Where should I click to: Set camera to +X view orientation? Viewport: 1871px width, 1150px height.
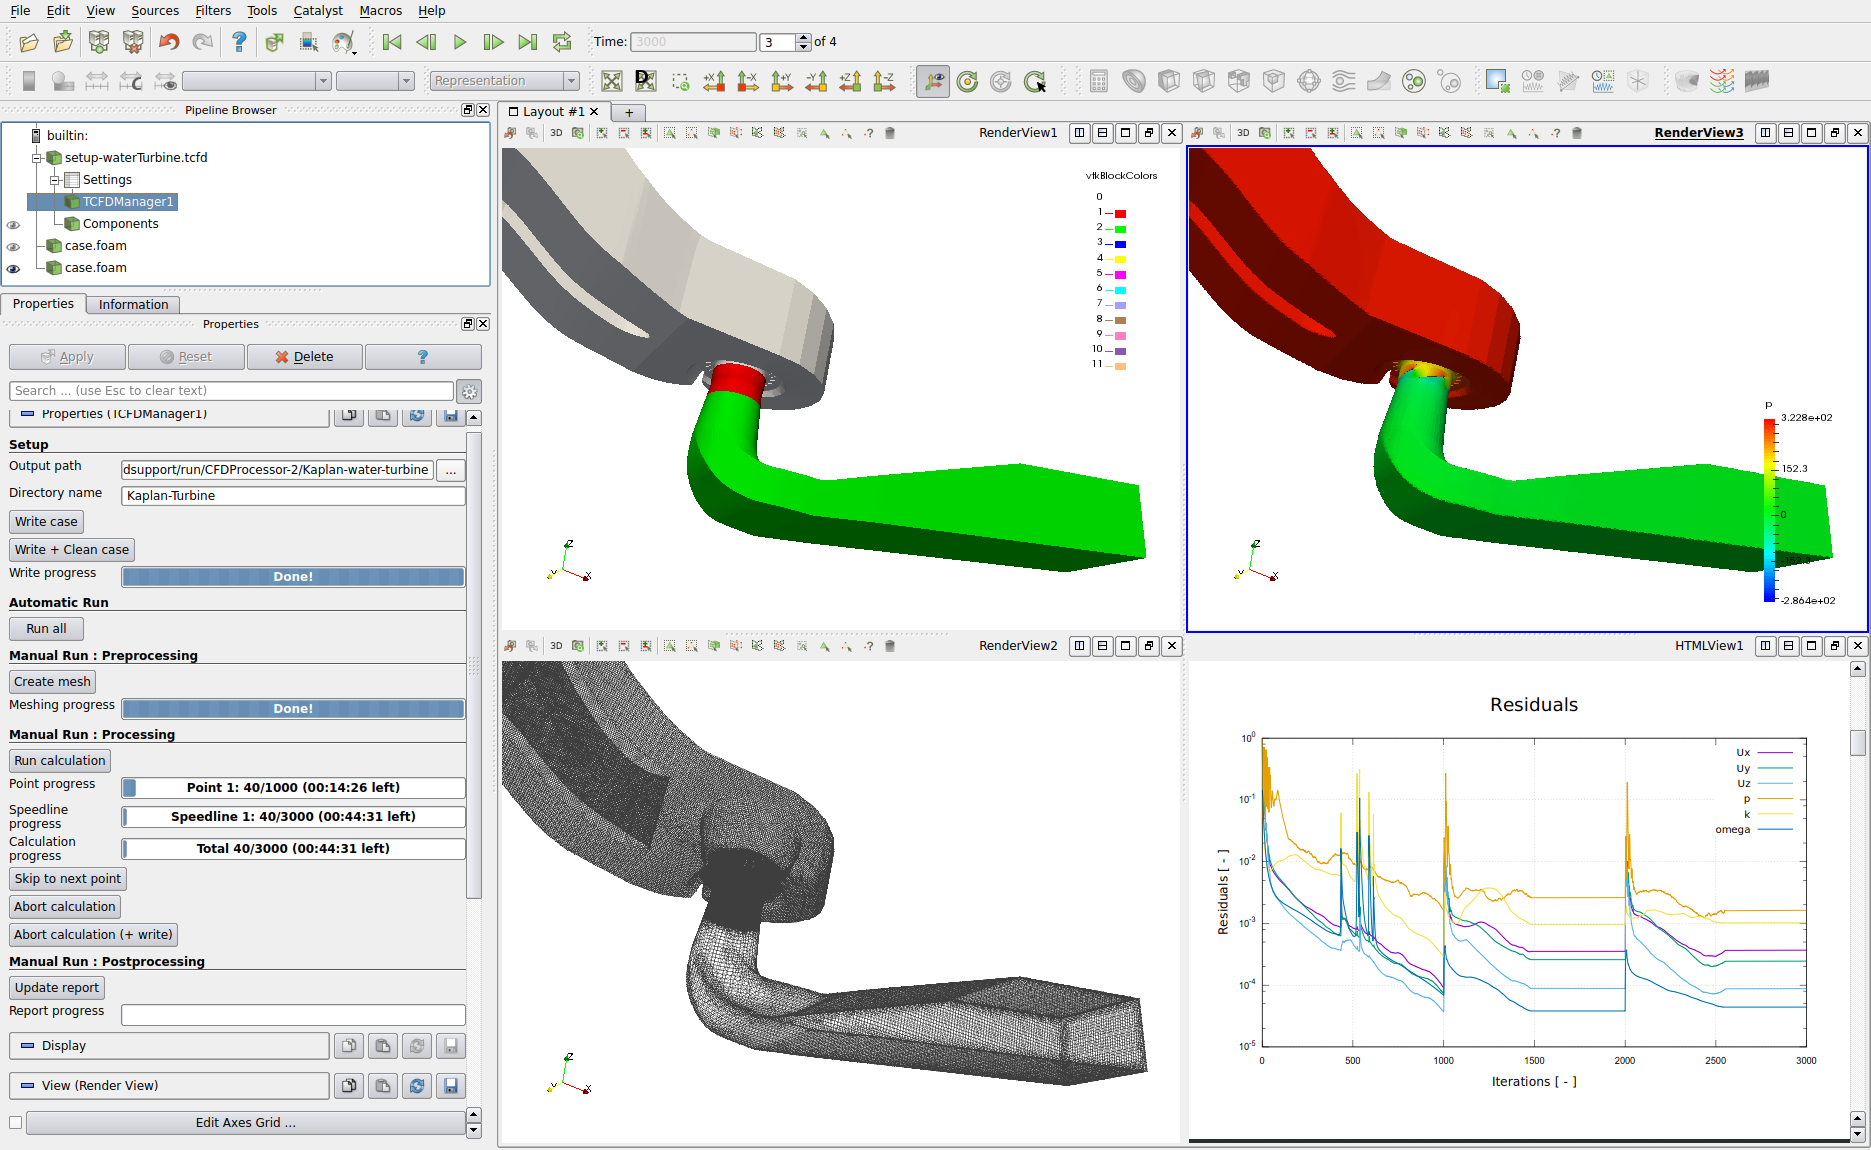[x=714, y=81]
